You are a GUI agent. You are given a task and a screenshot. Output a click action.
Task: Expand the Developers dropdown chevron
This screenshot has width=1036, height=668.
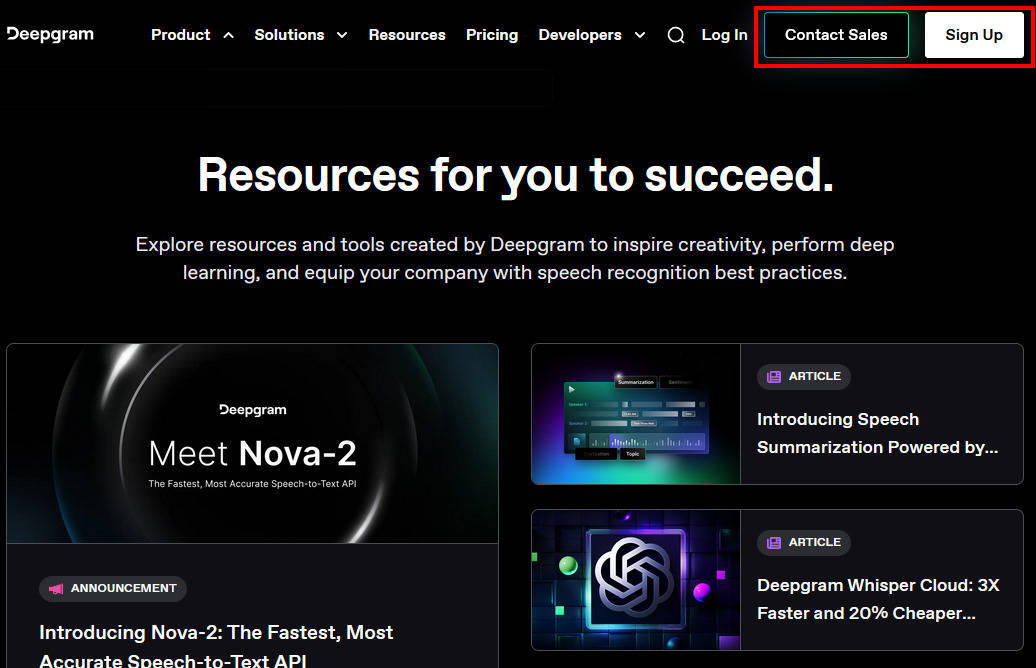pyautogui.click(x=640, y=35)
